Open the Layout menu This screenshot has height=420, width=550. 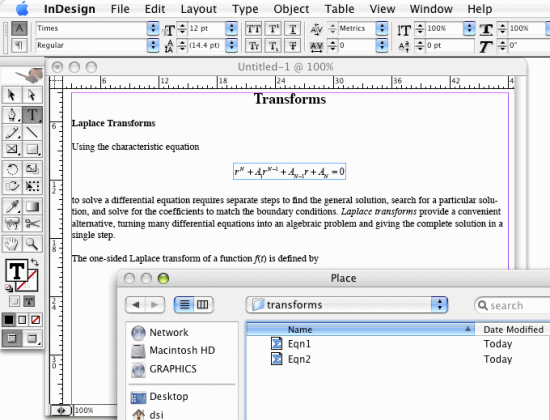click(x=199, y=9)
